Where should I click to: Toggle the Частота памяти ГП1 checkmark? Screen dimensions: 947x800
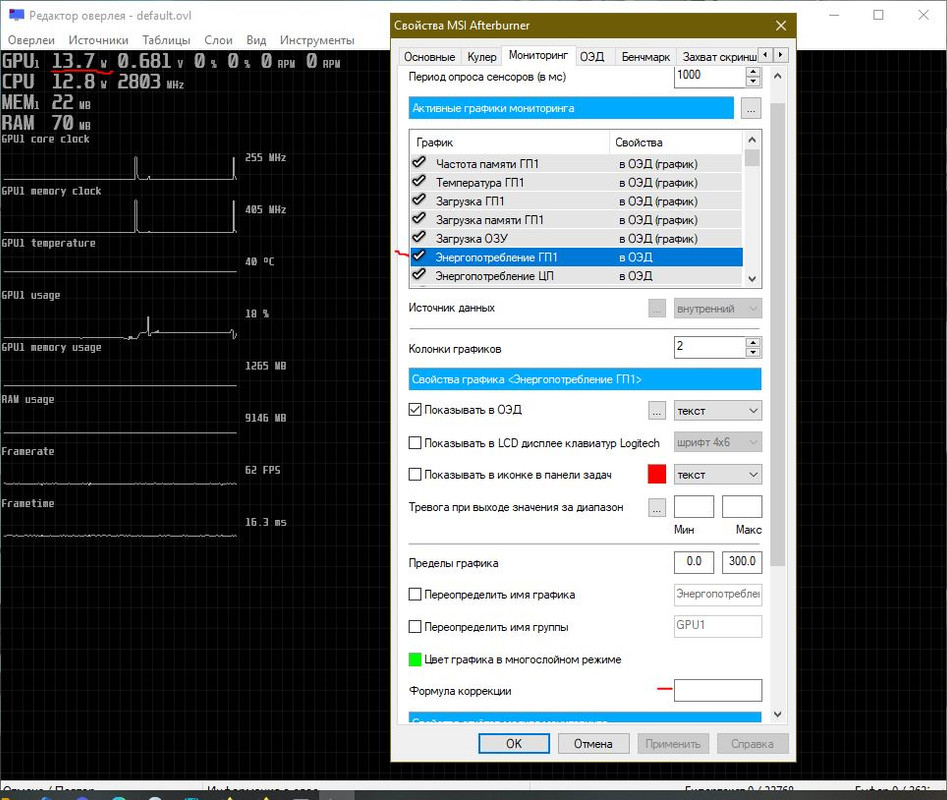(419, 162)
